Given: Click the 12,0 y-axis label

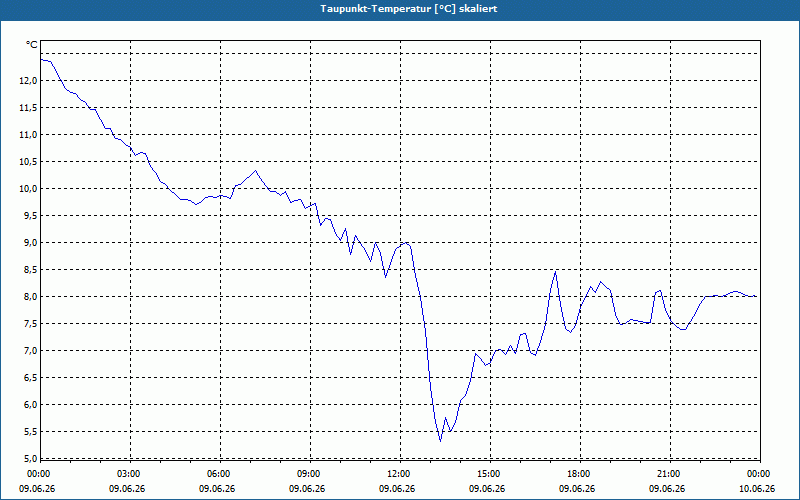Looking at the screenshot, I should [28, 81].
